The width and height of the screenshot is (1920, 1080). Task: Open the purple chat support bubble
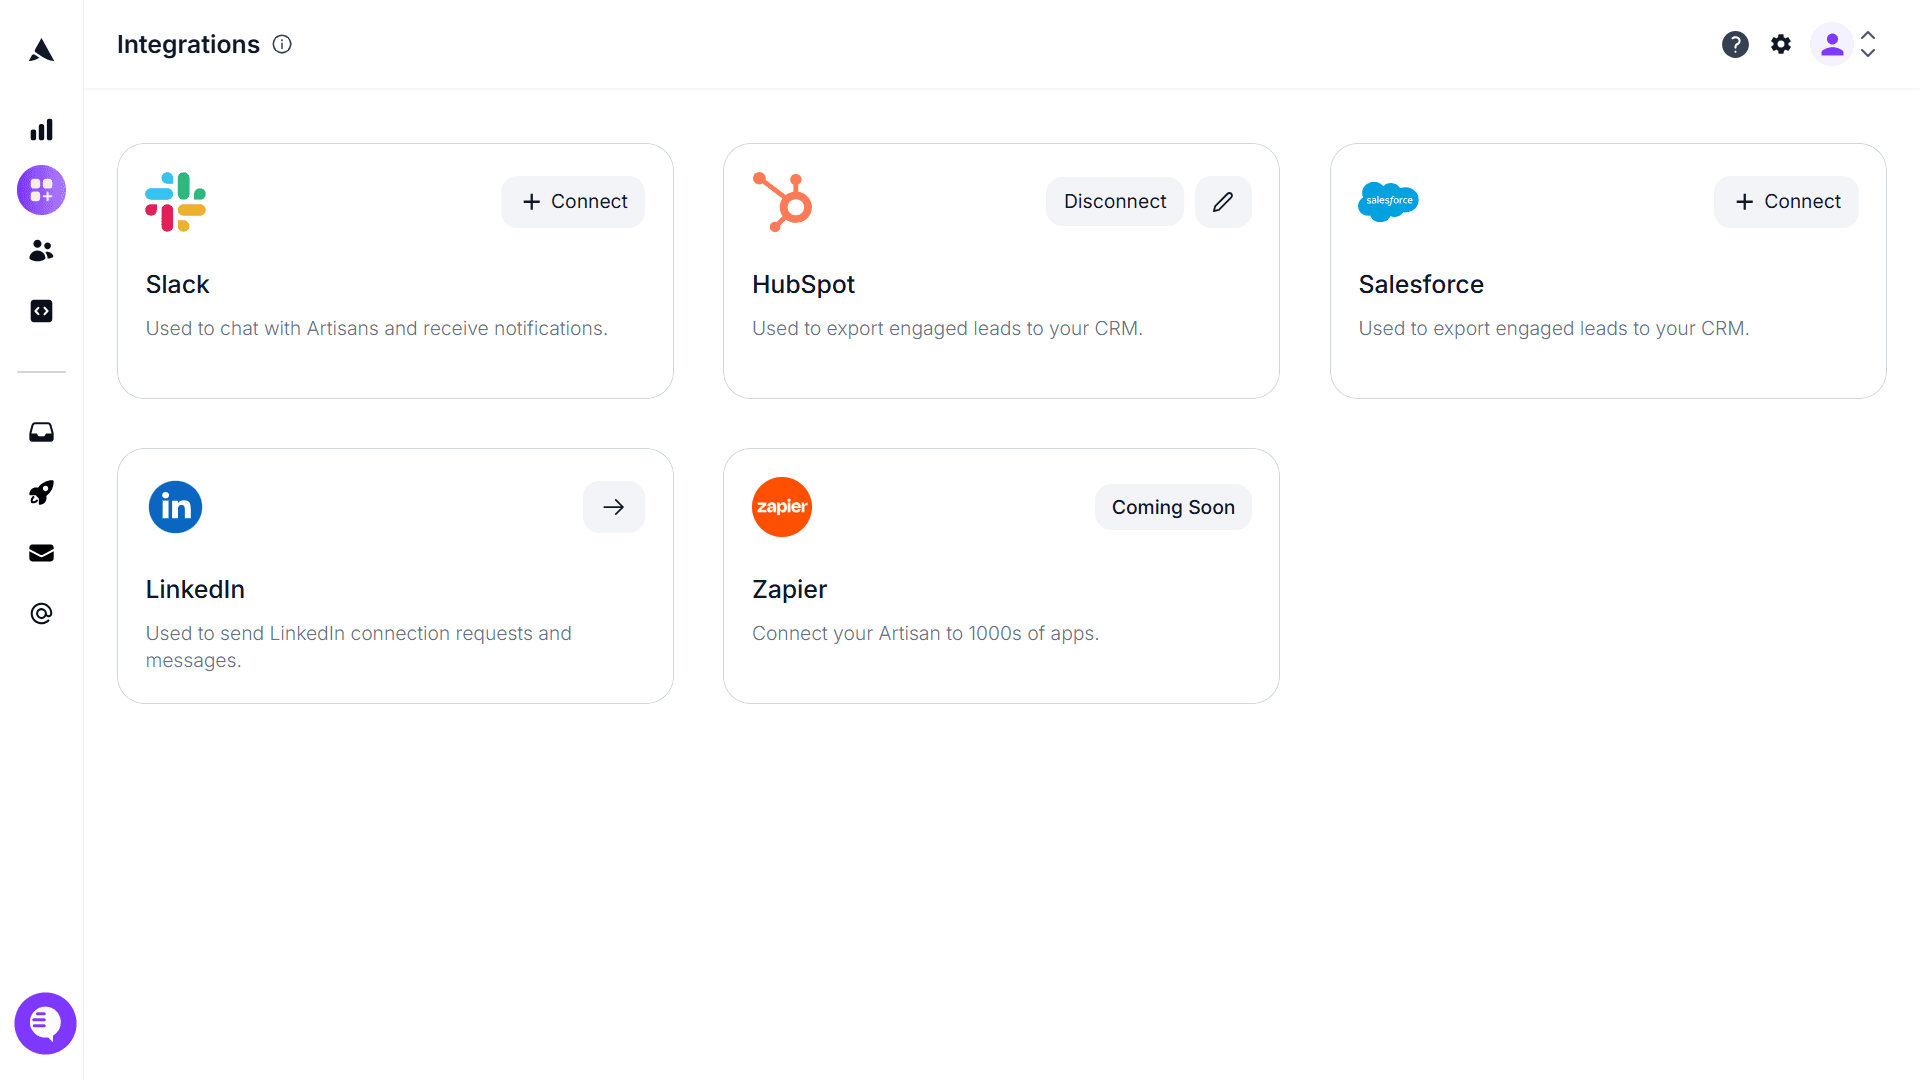pos(45,1023)
